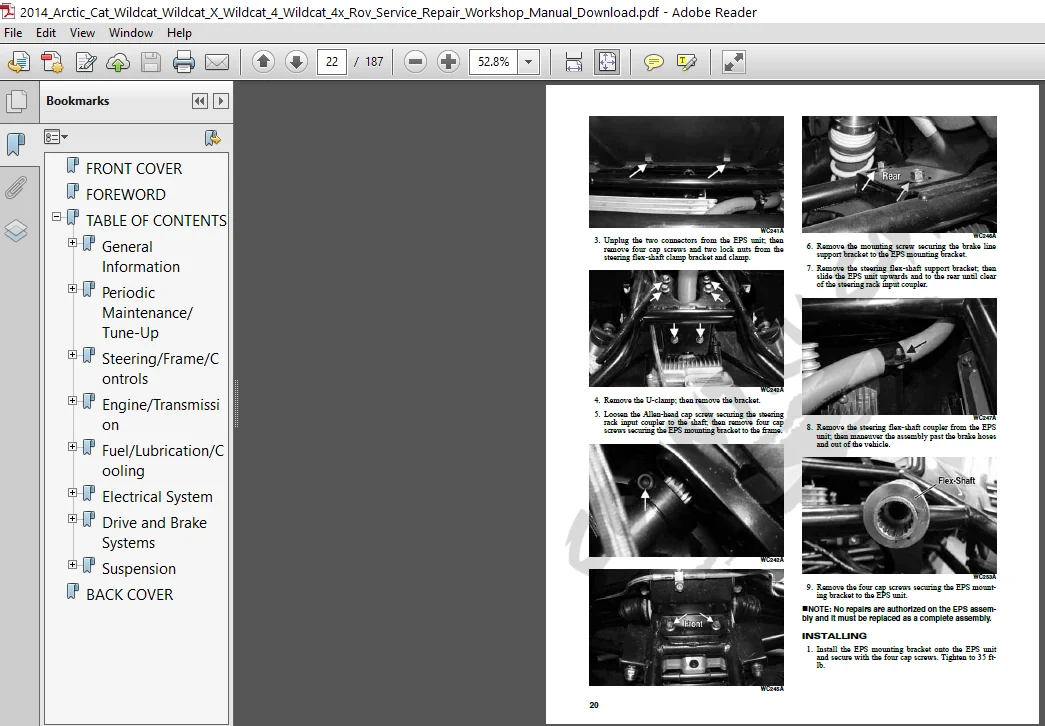1045x726 pixels.
Task: Click the zoom value field 52.8%
Action: [493, 62]
